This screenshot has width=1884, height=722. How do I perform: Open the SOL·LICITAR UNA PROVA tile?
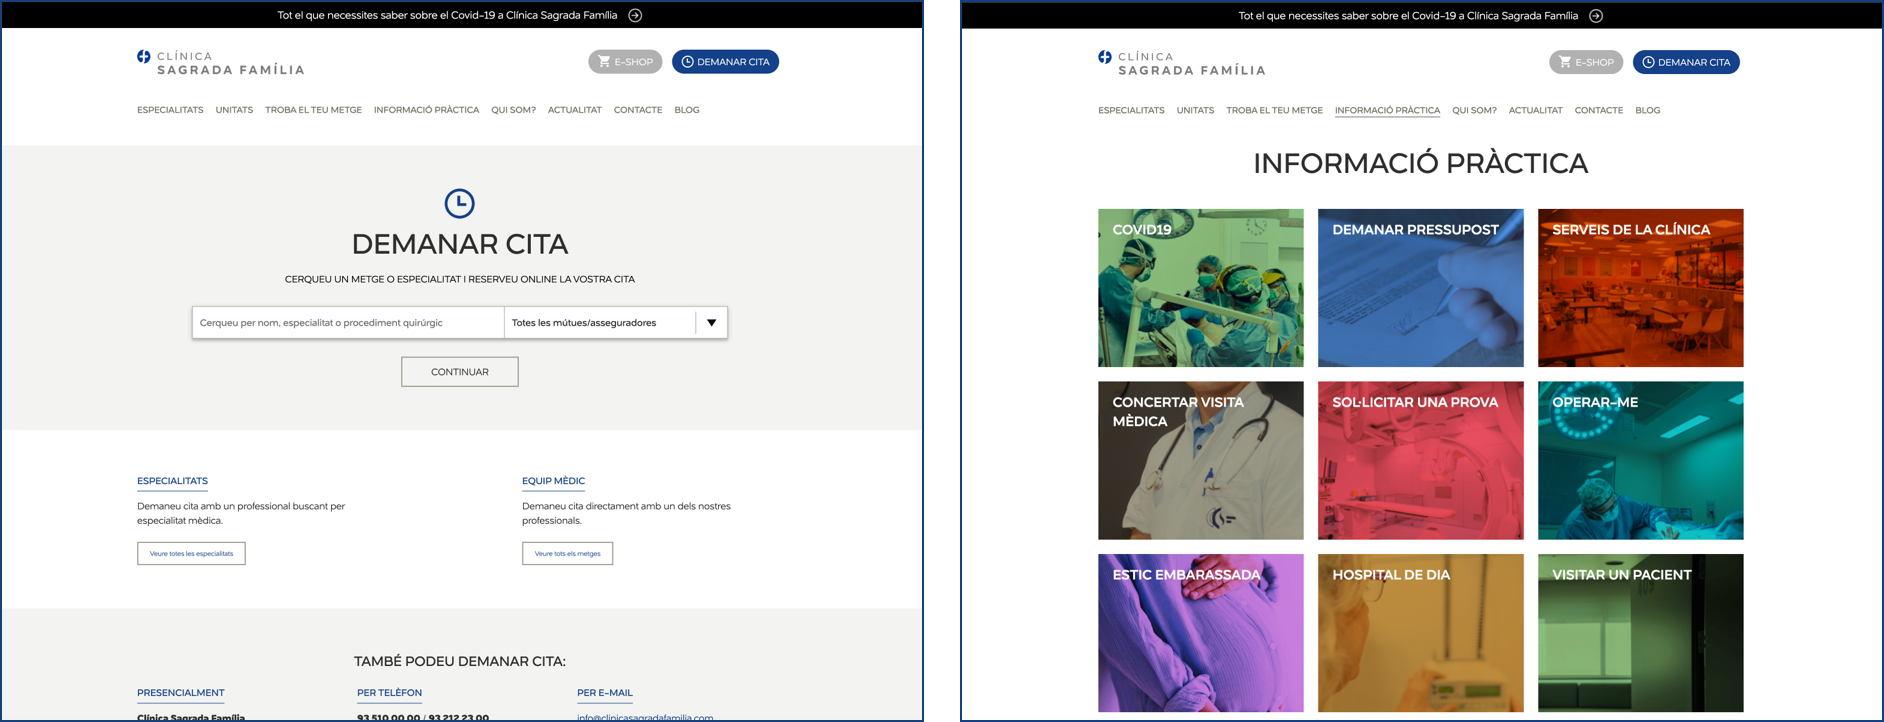[1420, 460]
